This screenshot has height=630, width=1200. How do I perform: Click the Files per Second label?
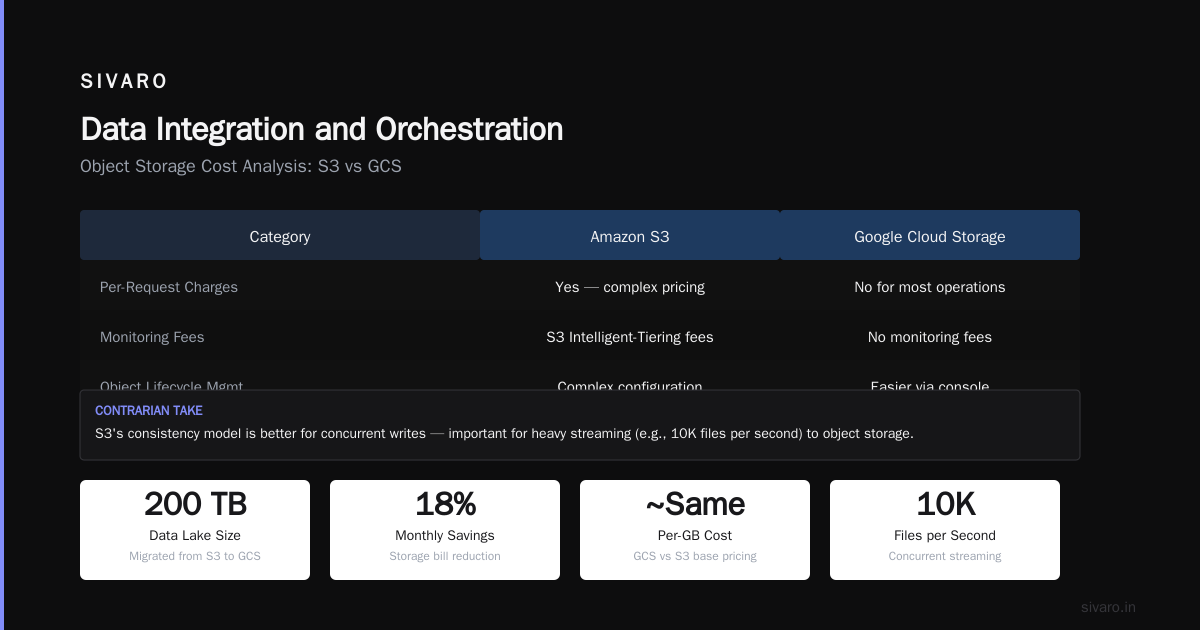click(945, 536)
